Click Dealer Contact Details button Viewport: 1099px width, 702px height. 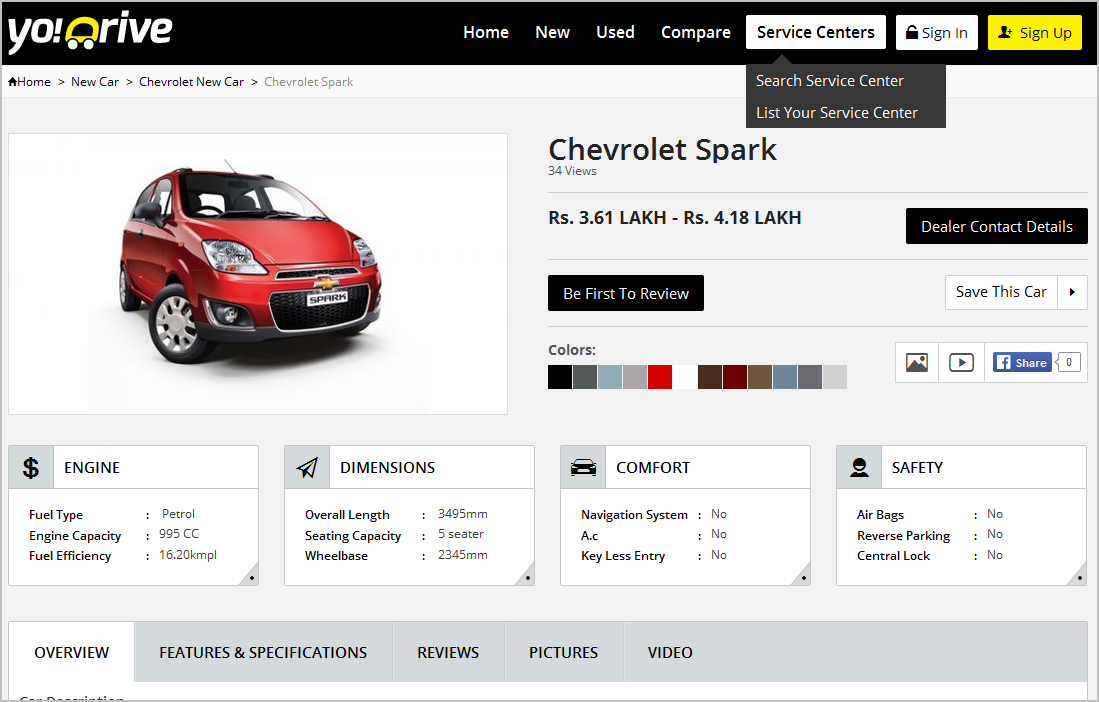[997, 226]
